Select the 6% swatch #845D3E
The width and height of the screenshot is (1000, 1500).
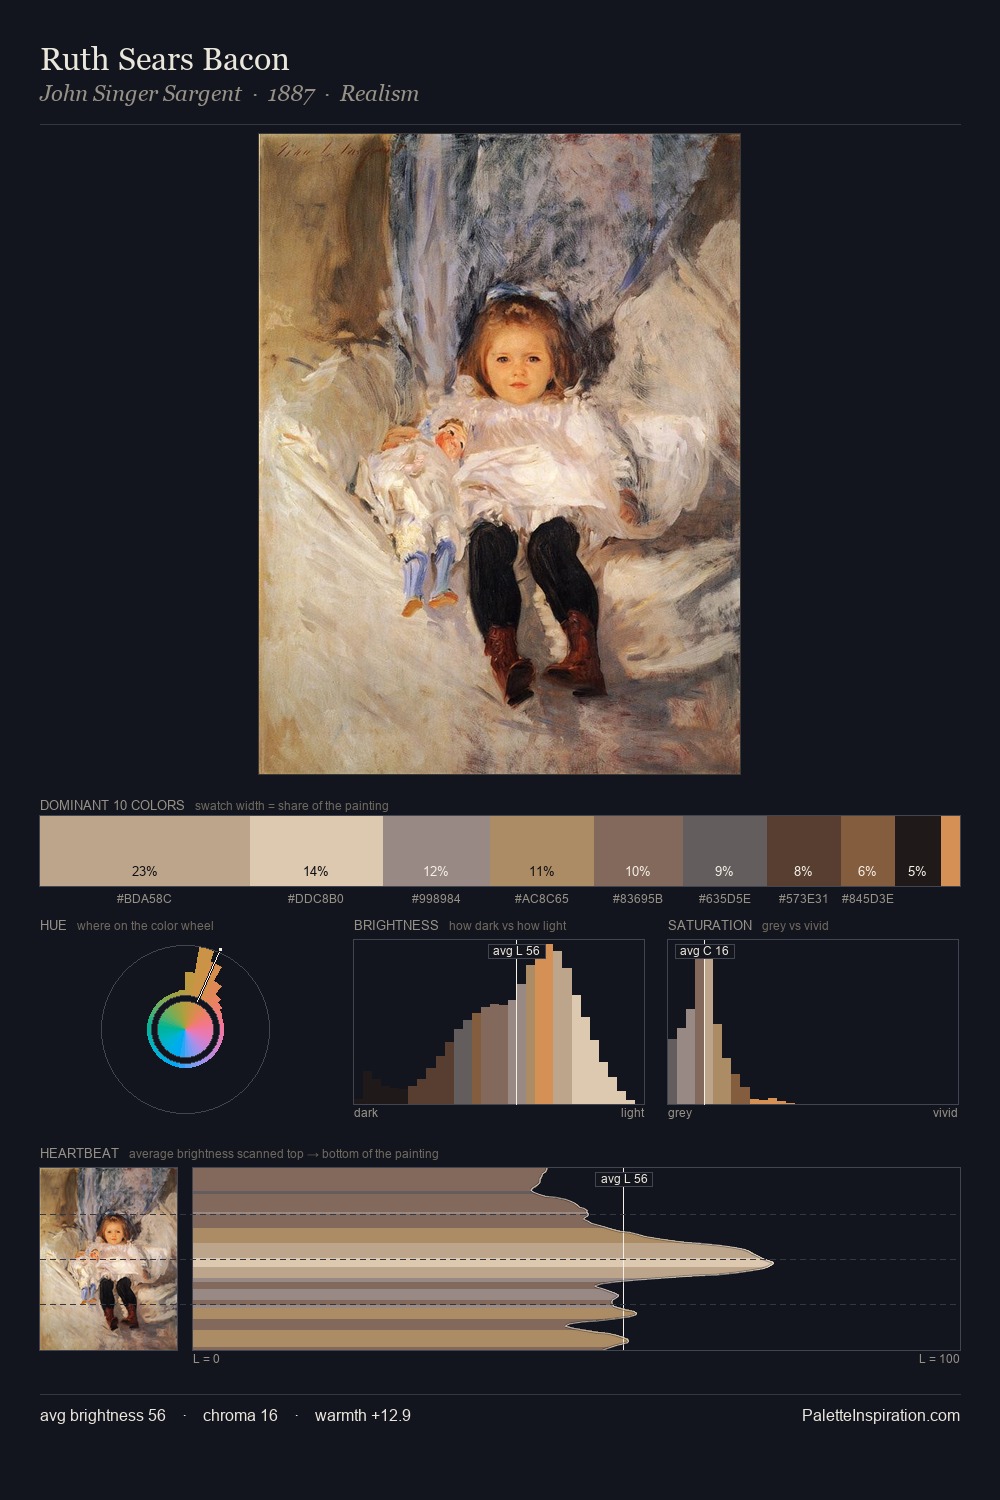pyautogui.click(x=868, y=851)
